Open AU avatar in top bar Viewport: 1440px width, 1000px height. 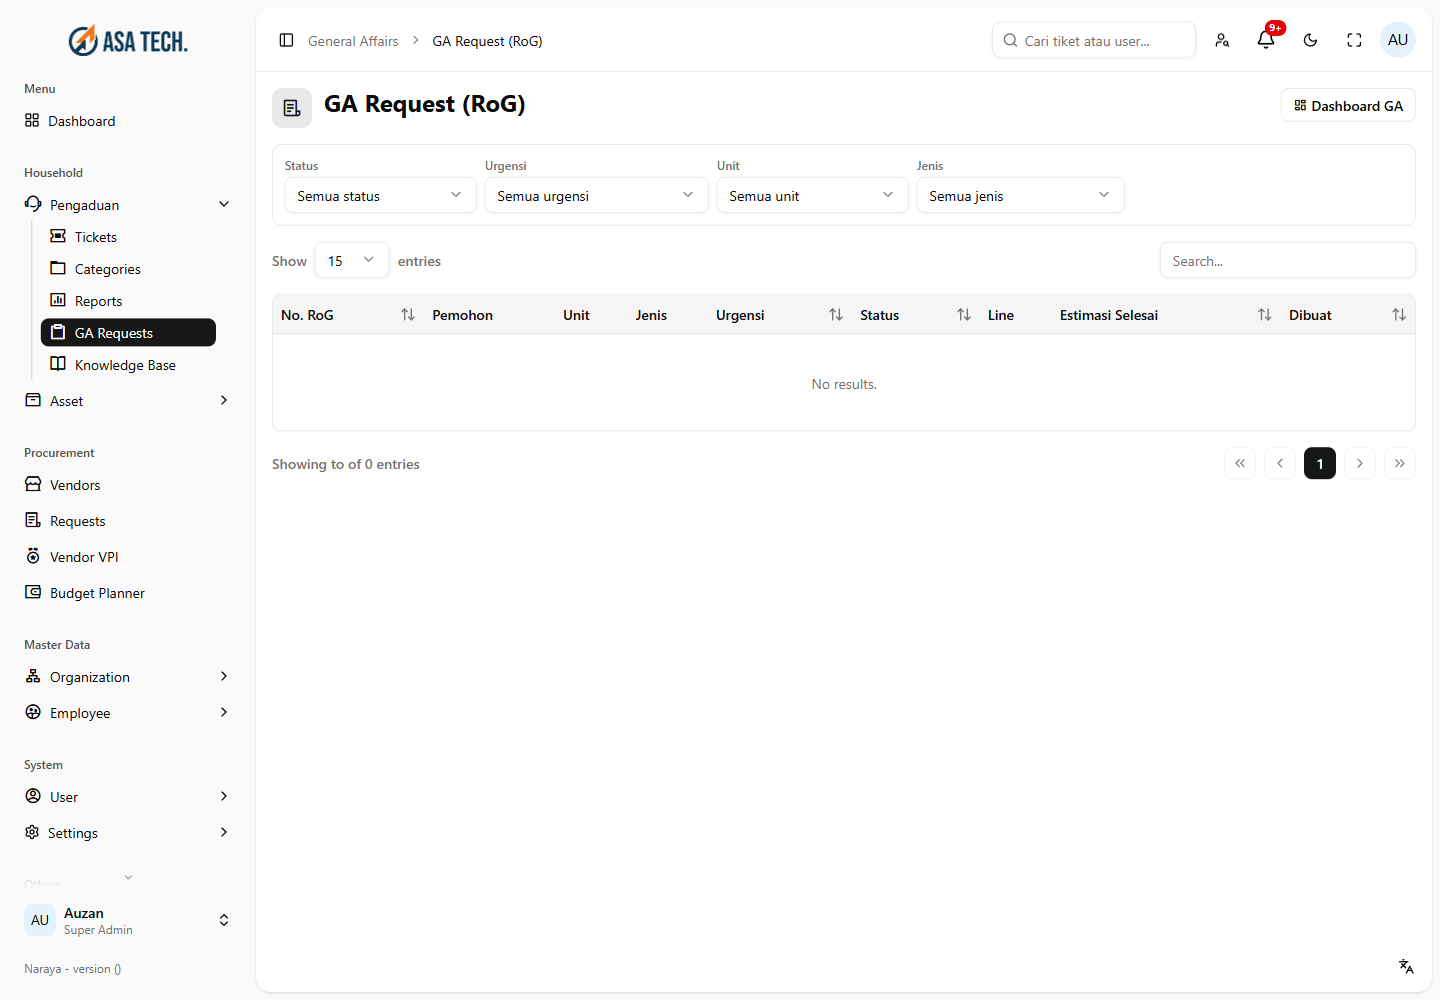tap(1398, 40)
